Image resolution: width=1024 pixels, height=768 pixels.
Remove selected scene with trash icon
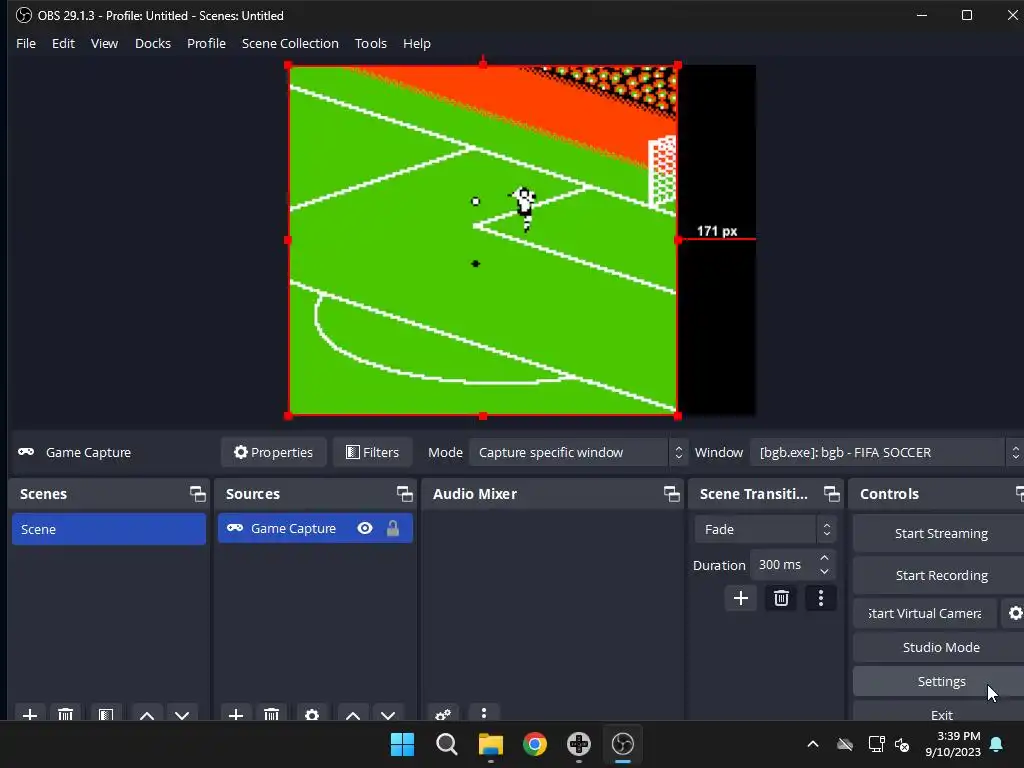pos(65,714)
